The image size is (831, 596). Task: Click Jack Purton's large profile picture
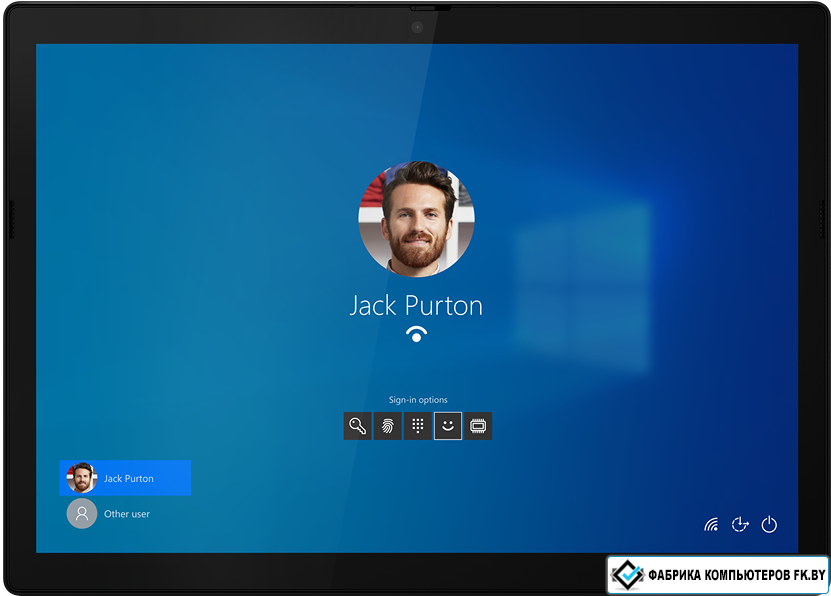tap(417, 218)
